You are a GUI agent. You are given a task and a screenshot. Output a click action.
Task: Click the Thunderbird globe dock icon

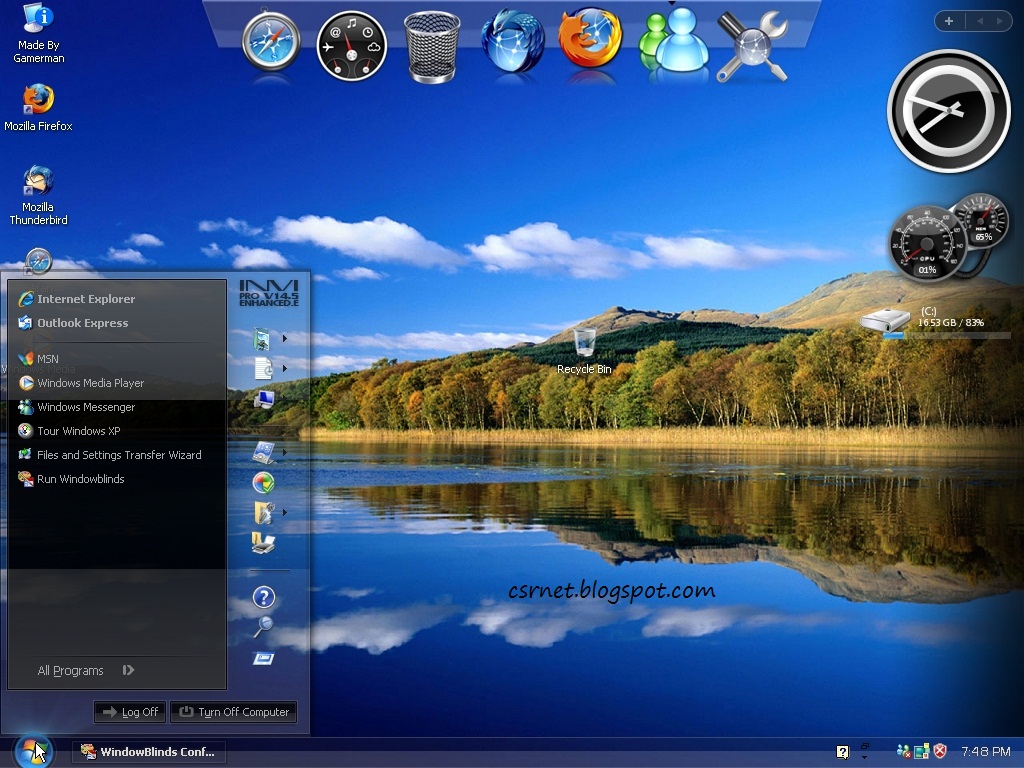[513, 40]
